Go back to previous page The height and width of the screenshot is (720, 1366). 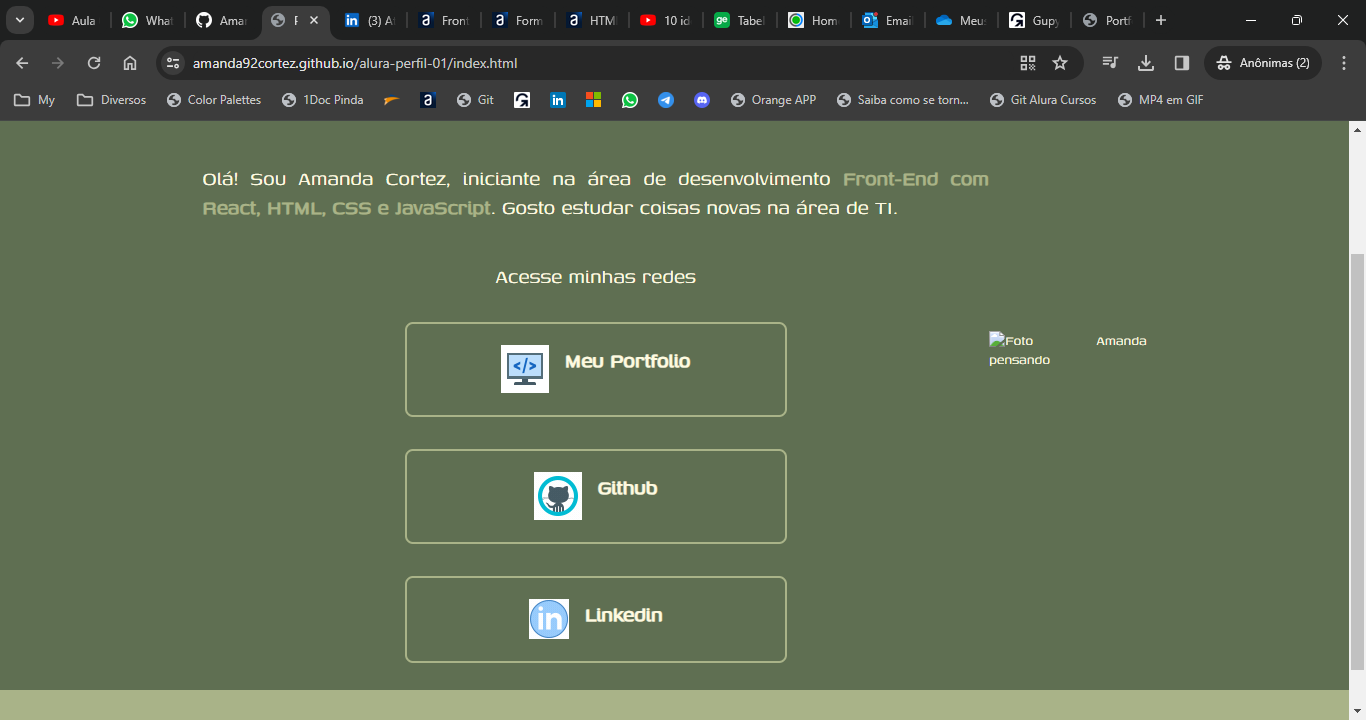22,63
